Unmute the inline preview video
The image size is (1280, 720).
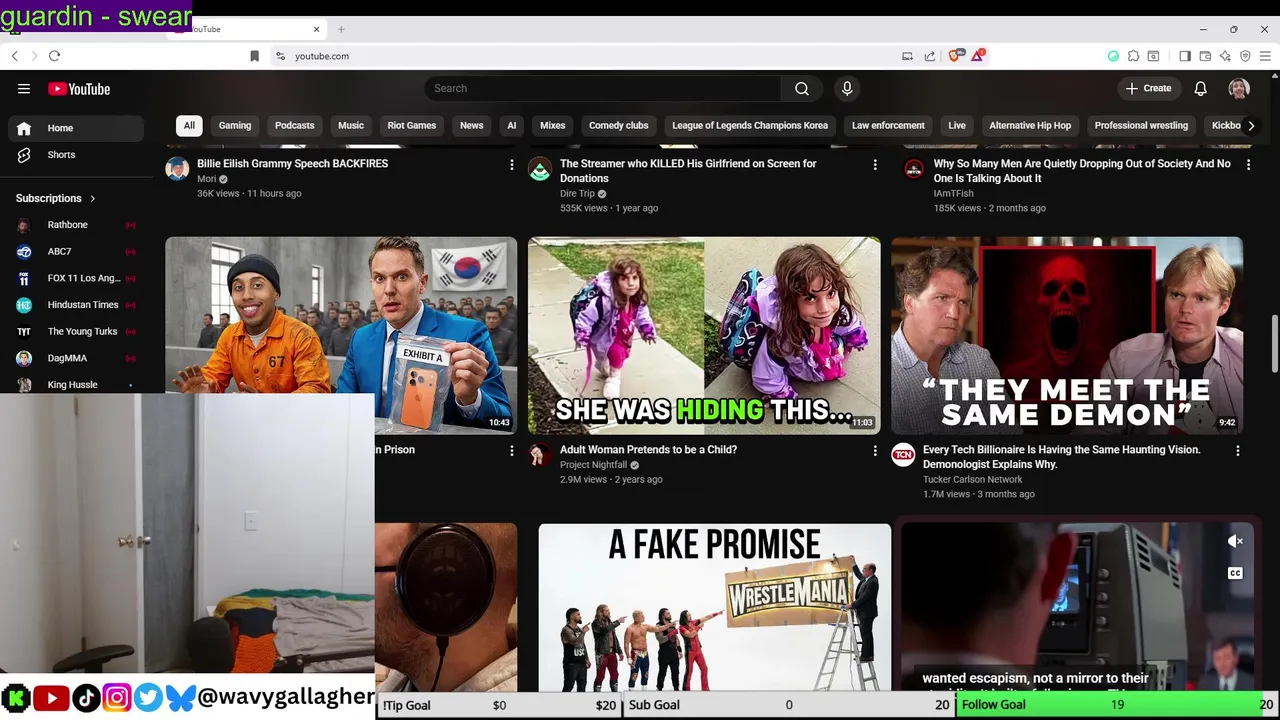(x=1235, y=541)
